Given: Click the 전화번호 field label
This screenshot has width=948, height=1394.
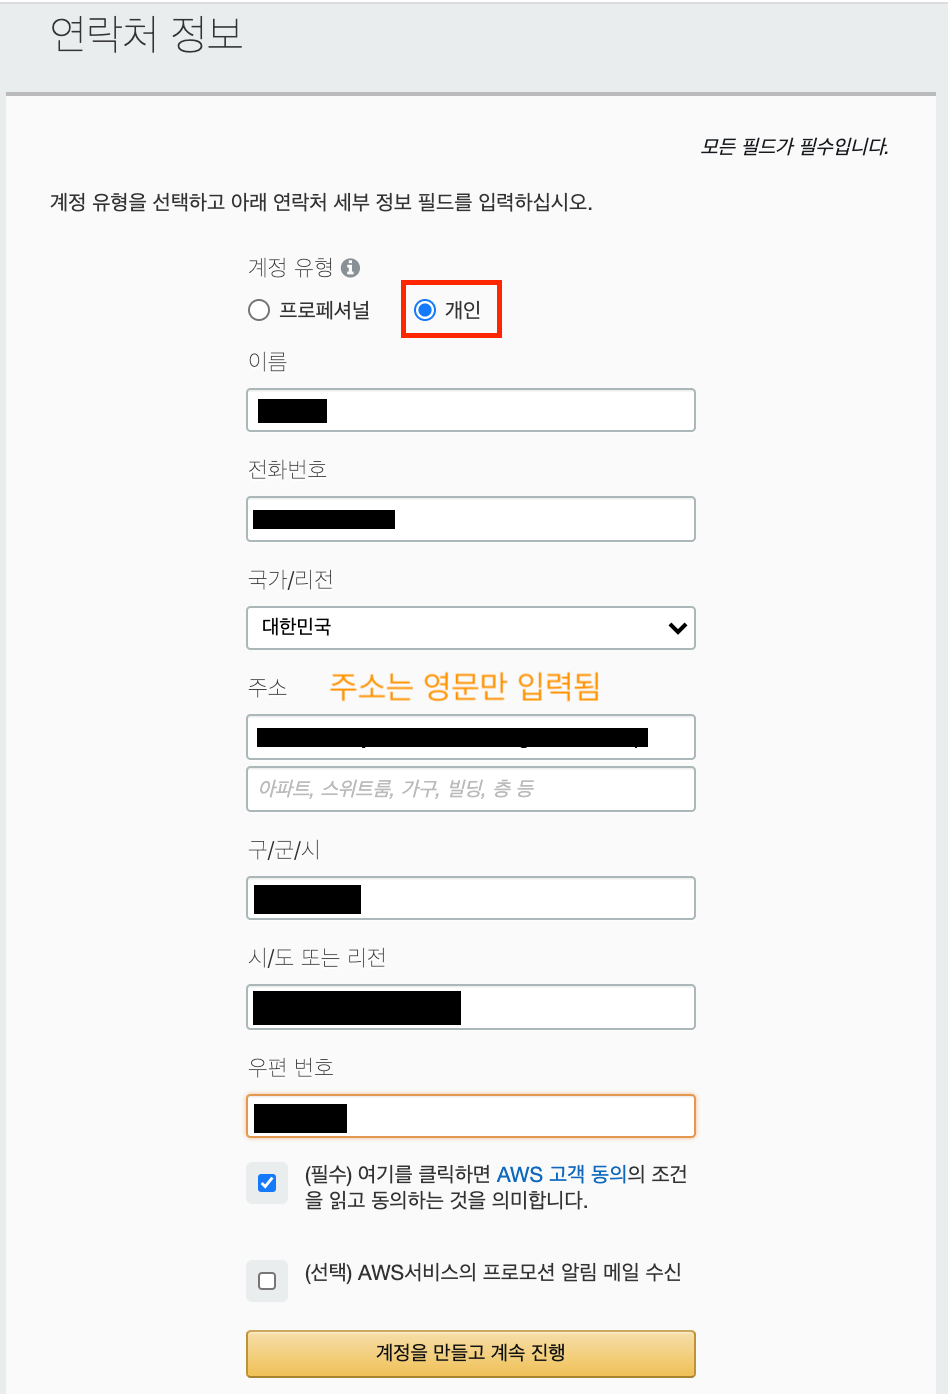Looking at the screenshot, I should (287, 470).
